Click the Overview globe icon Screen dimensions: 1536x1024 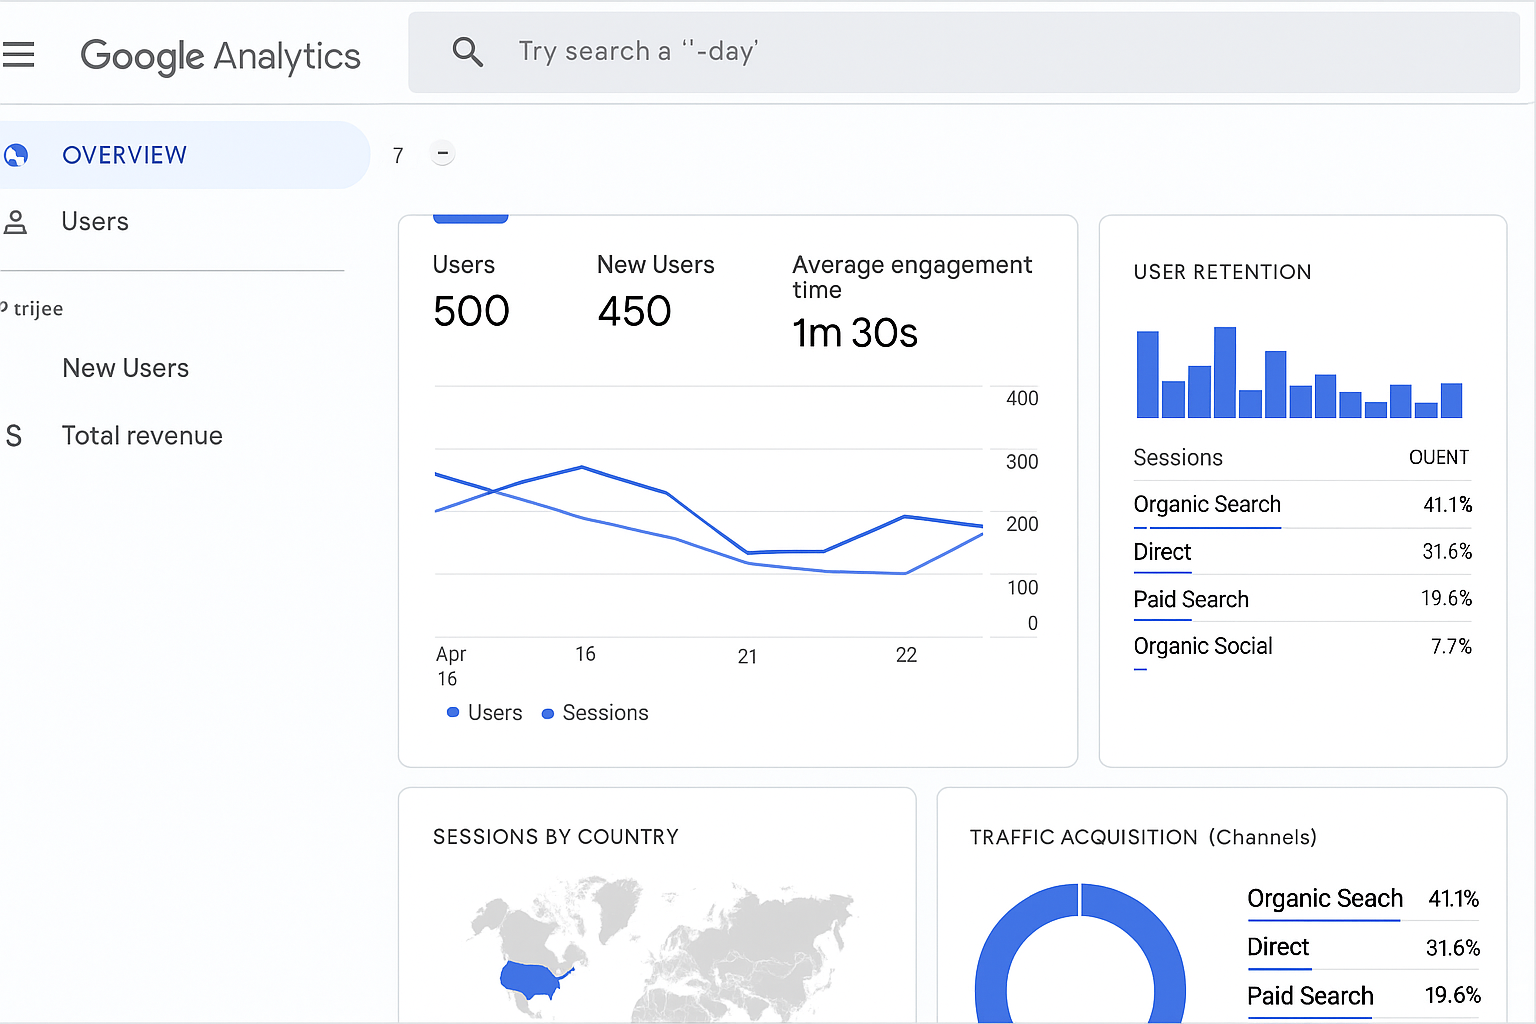pos(16,155)
